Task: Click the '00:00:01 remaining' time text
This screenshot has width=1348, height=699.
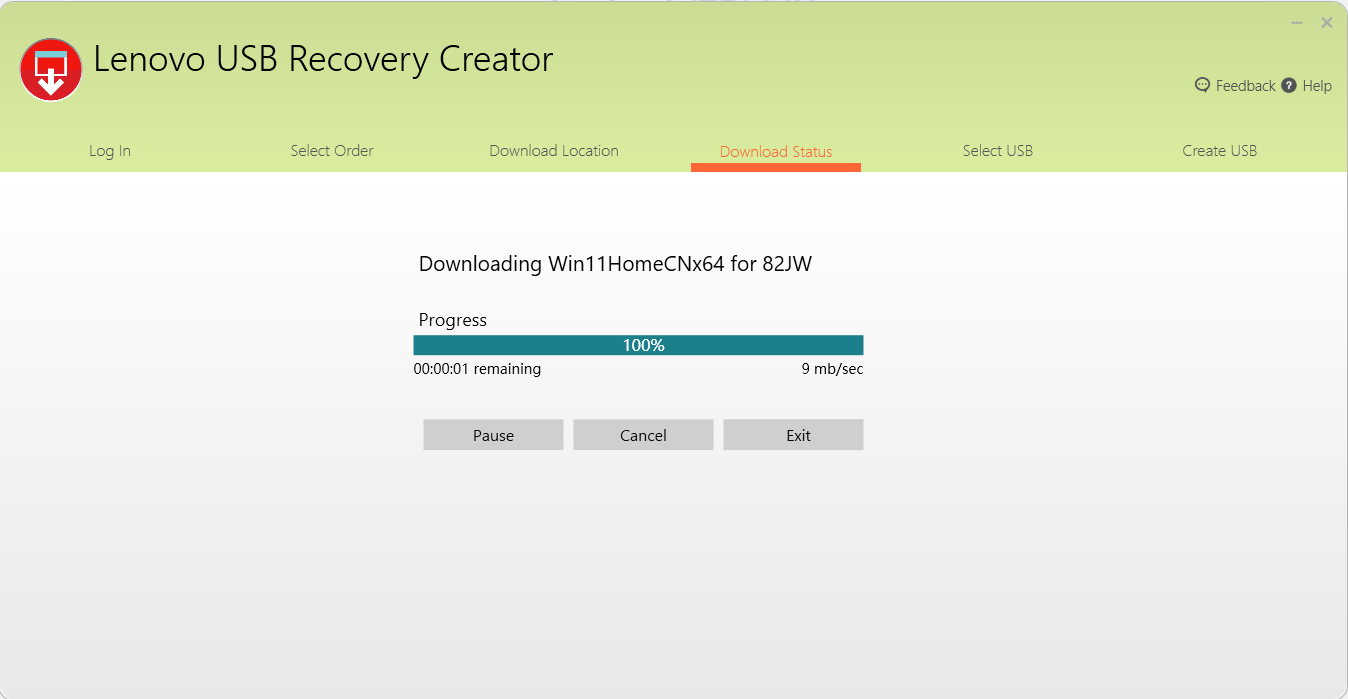Action: click(477, 369)
